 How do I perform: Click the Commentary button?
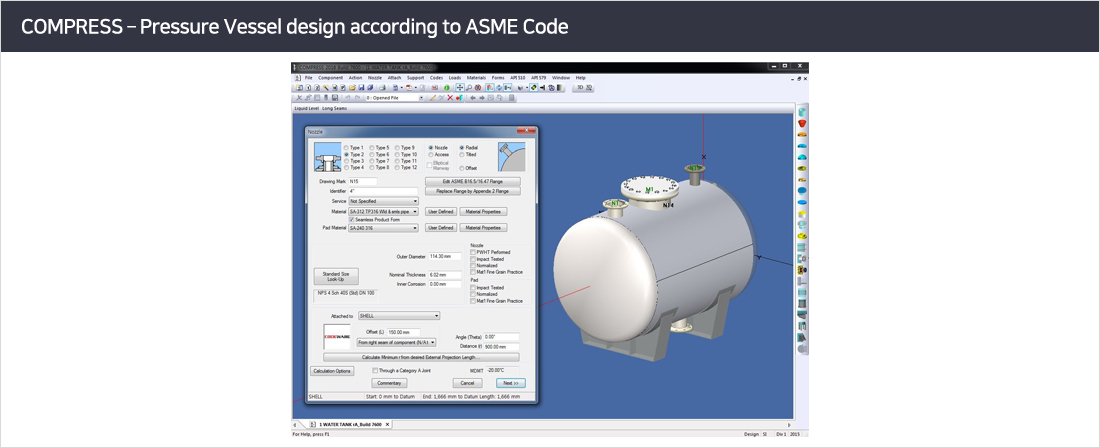(389, 383)
